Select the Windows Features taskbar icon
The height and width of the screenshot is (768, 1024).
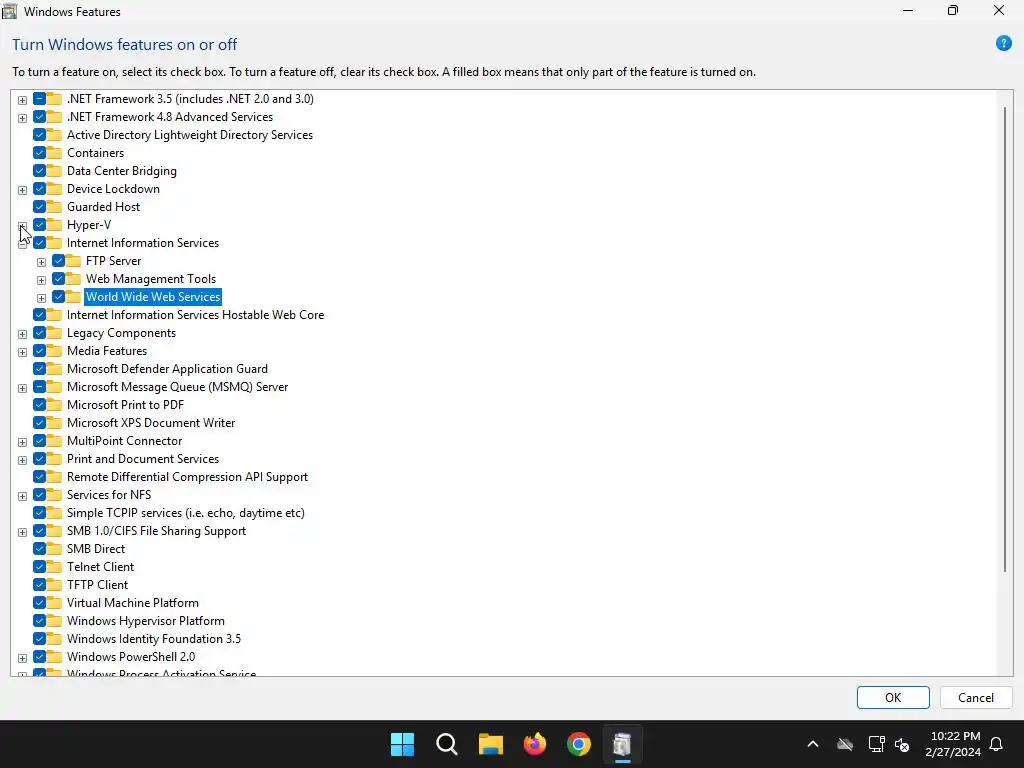[622, 744]
